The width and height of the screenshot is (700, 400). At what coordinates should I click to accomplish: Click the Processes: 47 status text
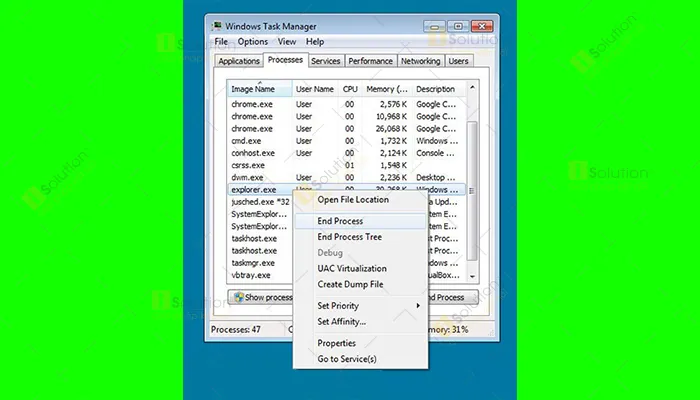pyautogui.click(x=236, y=329)
